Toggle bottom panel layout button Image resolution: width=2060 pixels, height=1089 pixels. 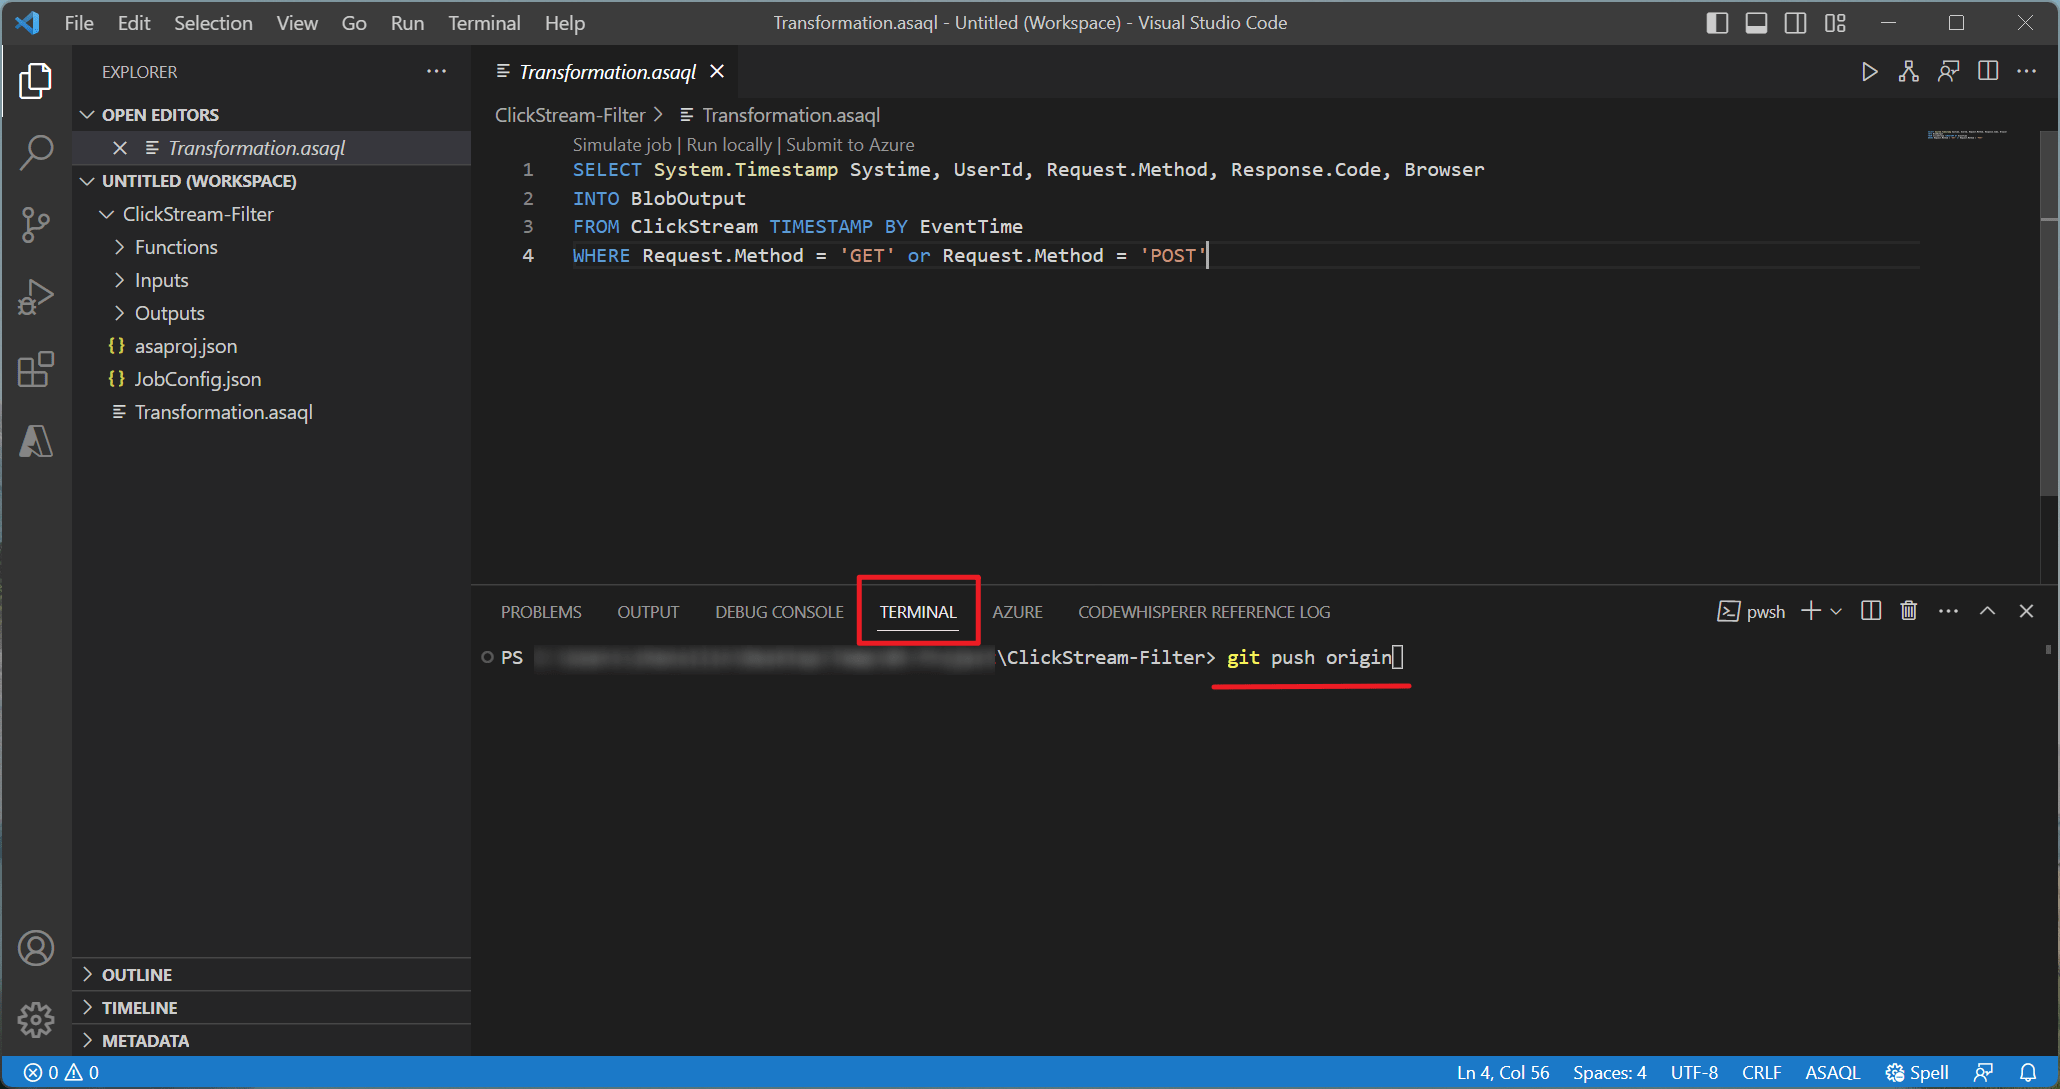(1756, 23)
